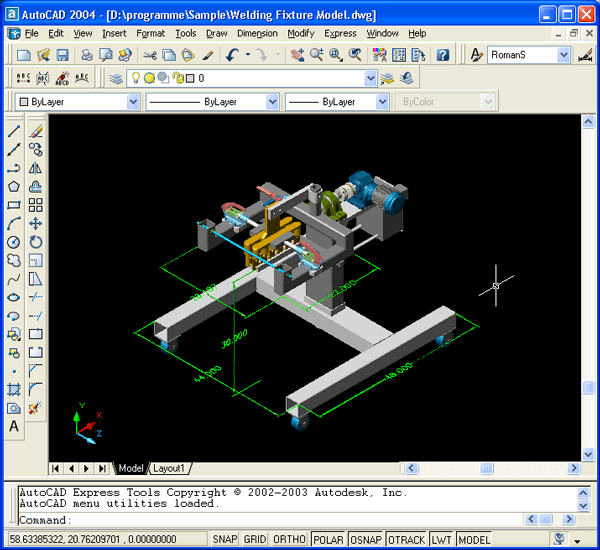Disable OSNAP in status bar
The width and height of the screenshot is (600, 550).
364,539
